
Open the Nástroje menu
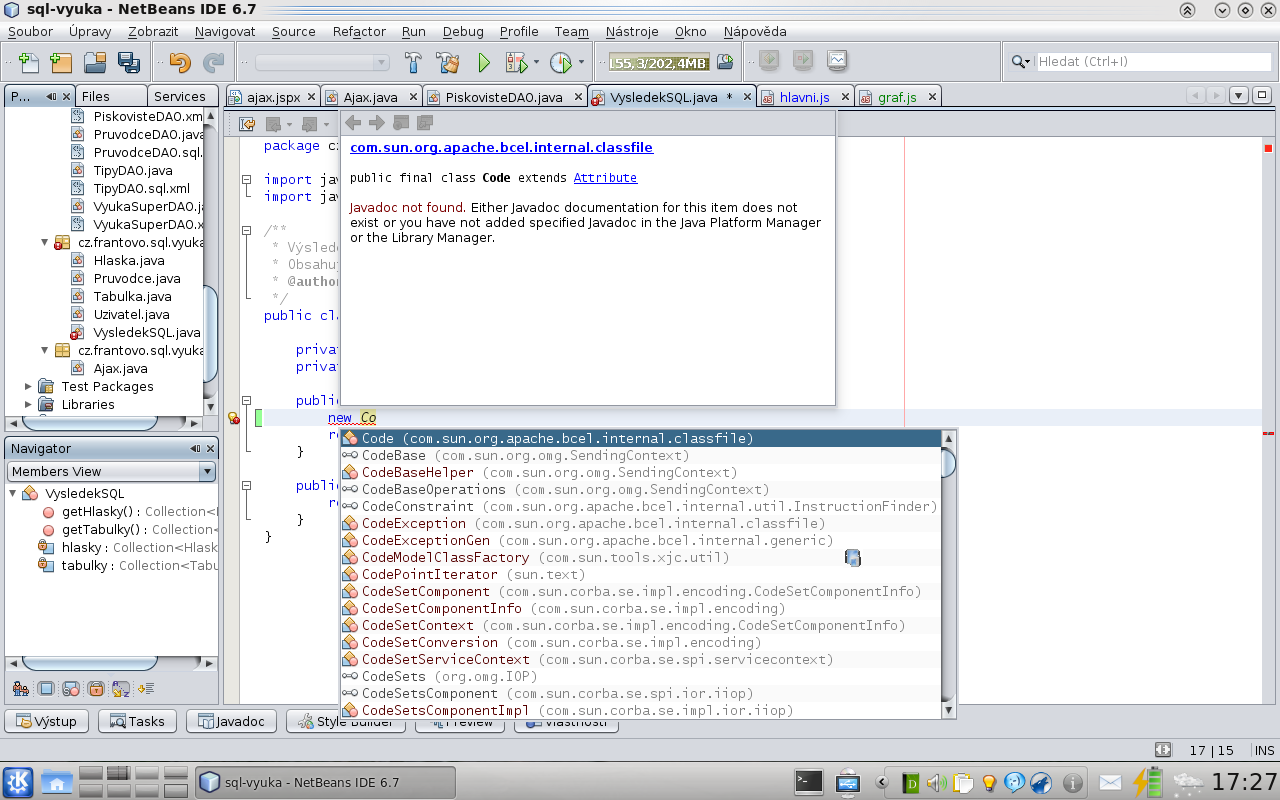coord(632,31)
